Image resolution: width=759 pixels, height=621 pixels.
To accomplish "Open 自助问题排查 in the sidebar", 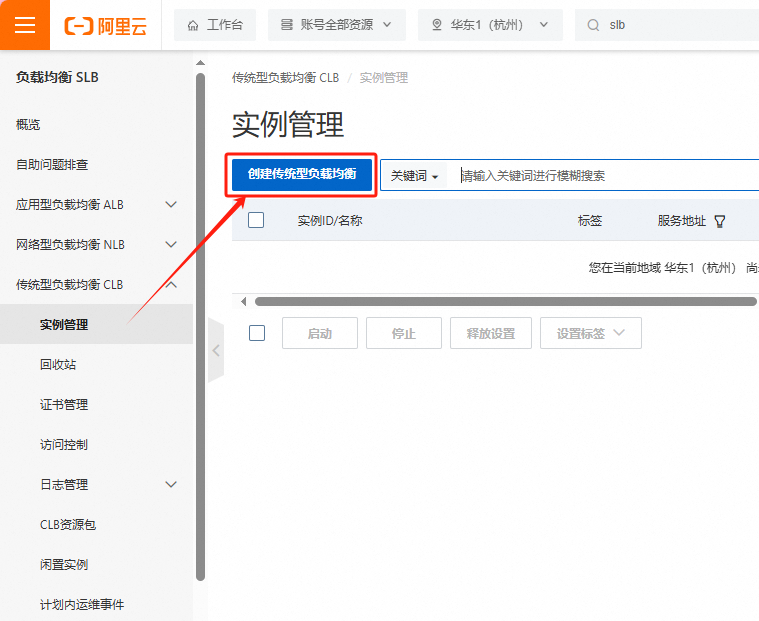I will (x=52, y=165).
